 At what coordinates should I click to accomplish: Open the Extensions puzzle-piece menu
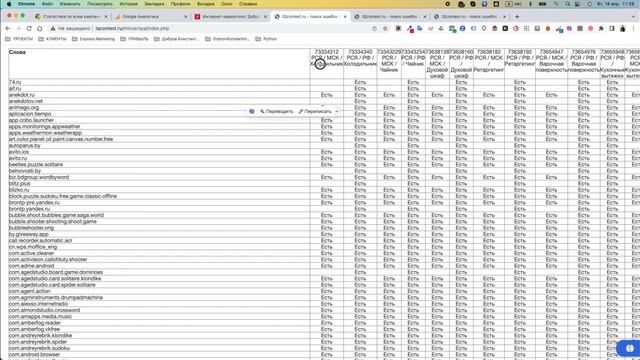(x=601, y=29)
